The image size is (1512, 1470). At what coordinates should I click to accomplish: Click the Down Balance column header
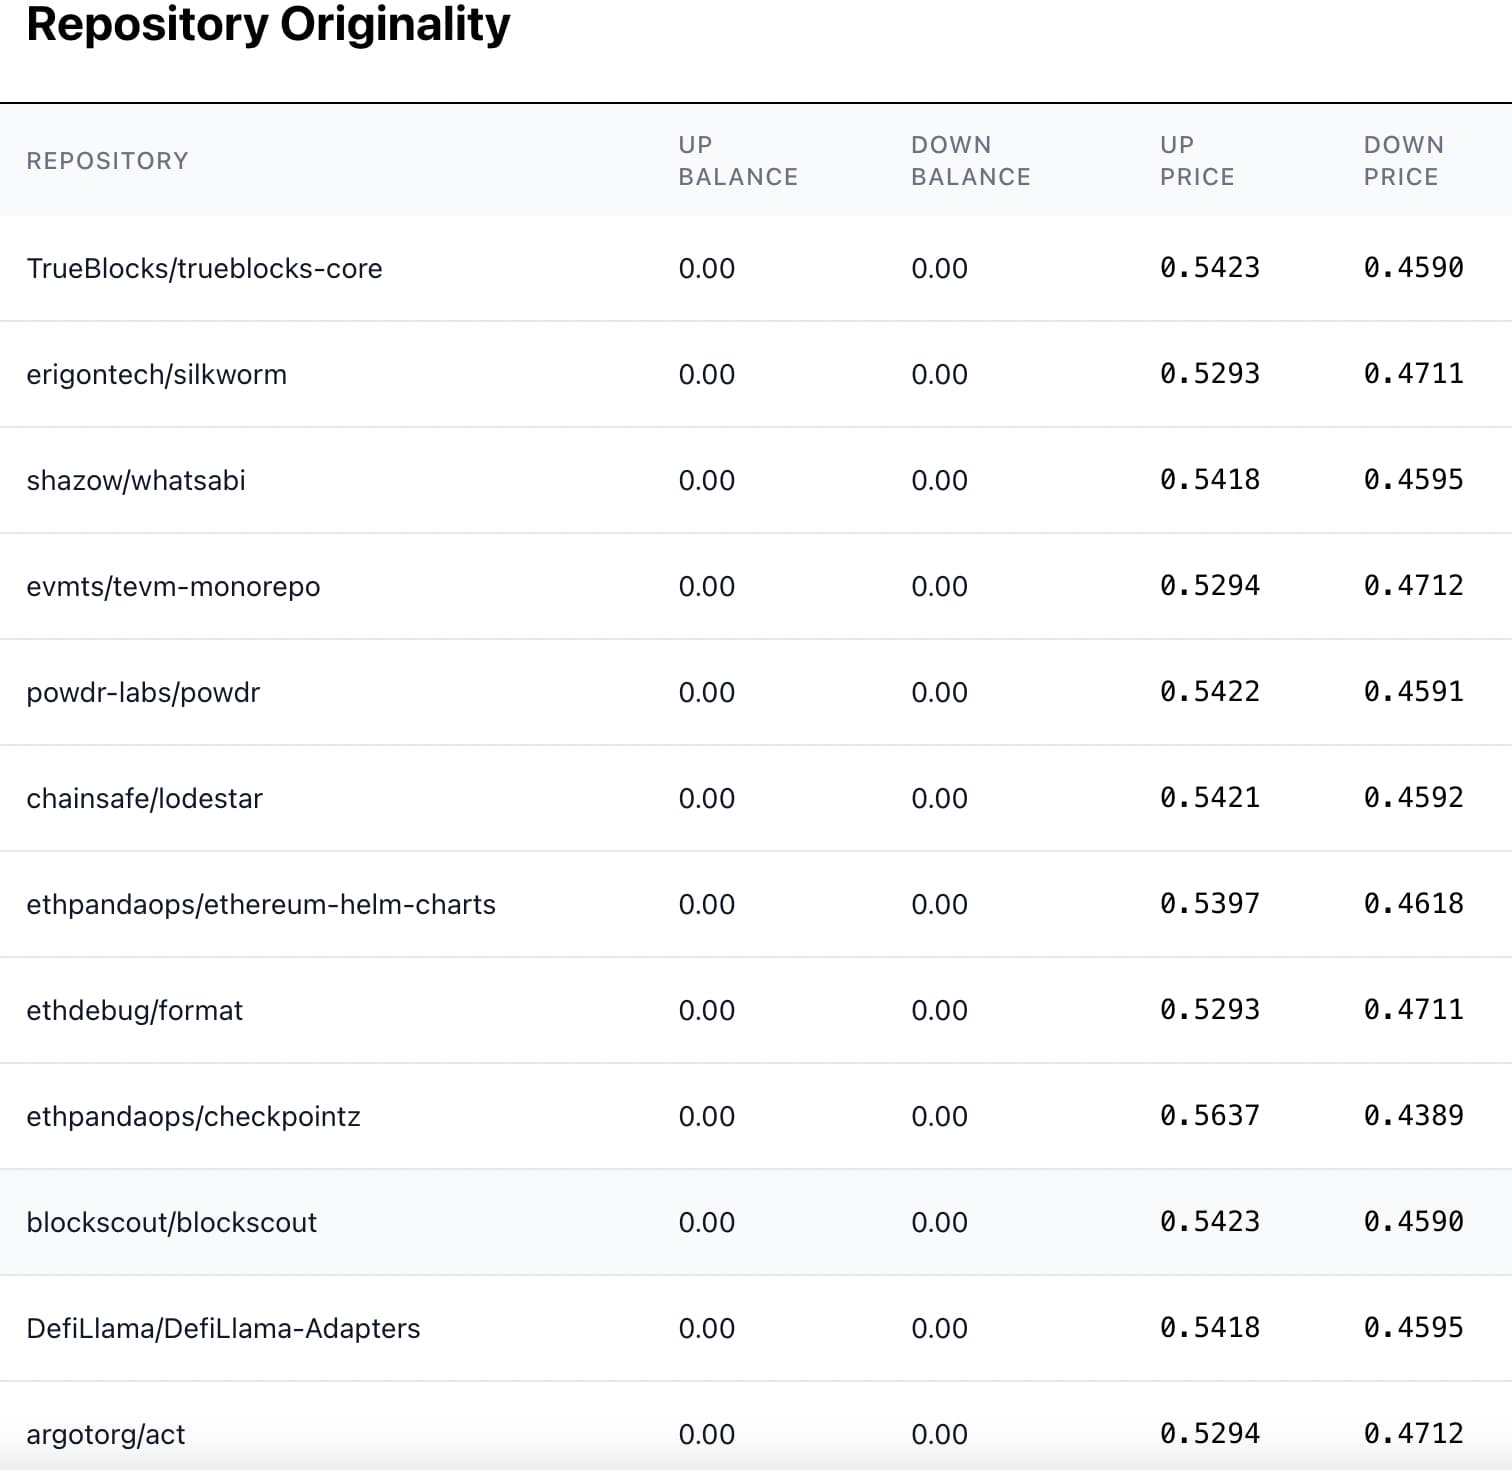[x=970, y=161]
